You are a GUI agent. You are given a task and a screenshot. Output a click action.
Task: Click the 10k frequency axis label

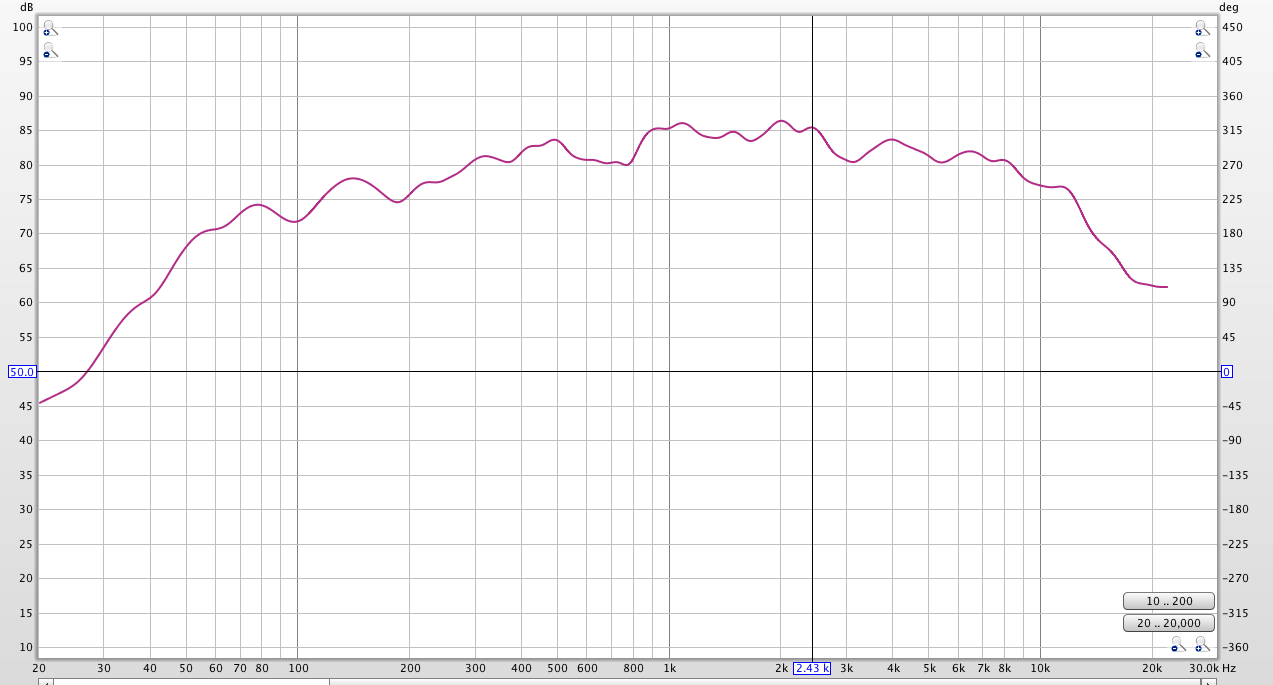(1041, 668)
